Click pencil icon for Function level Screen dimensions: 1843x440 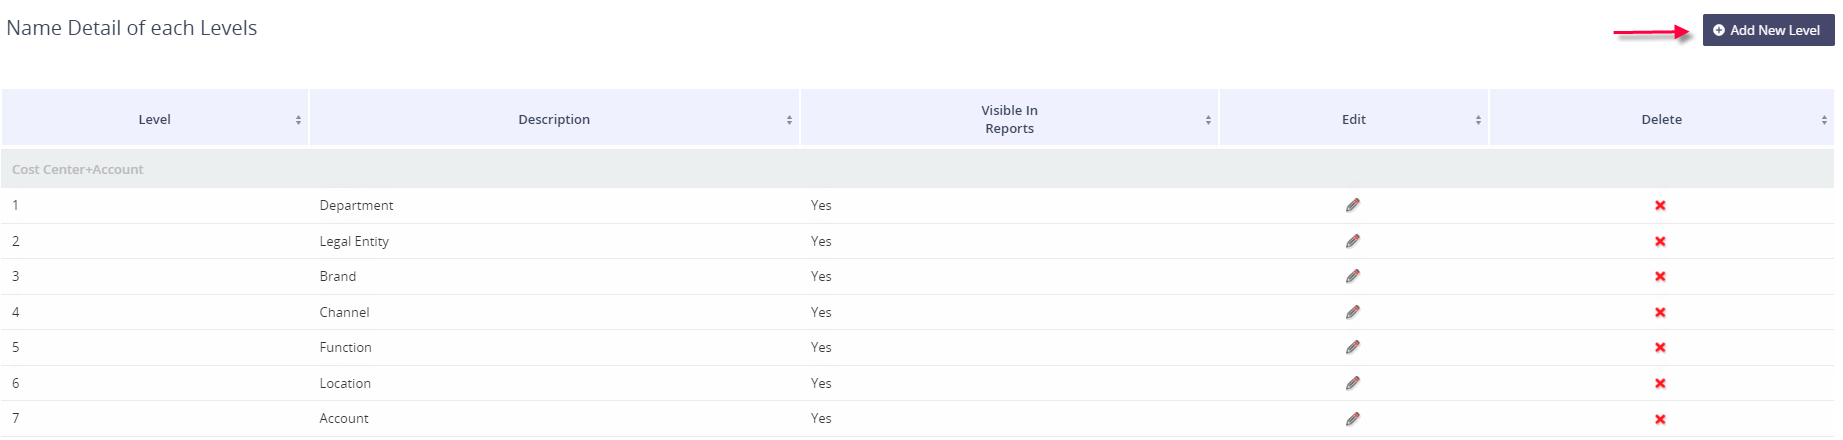point(1352,347)
